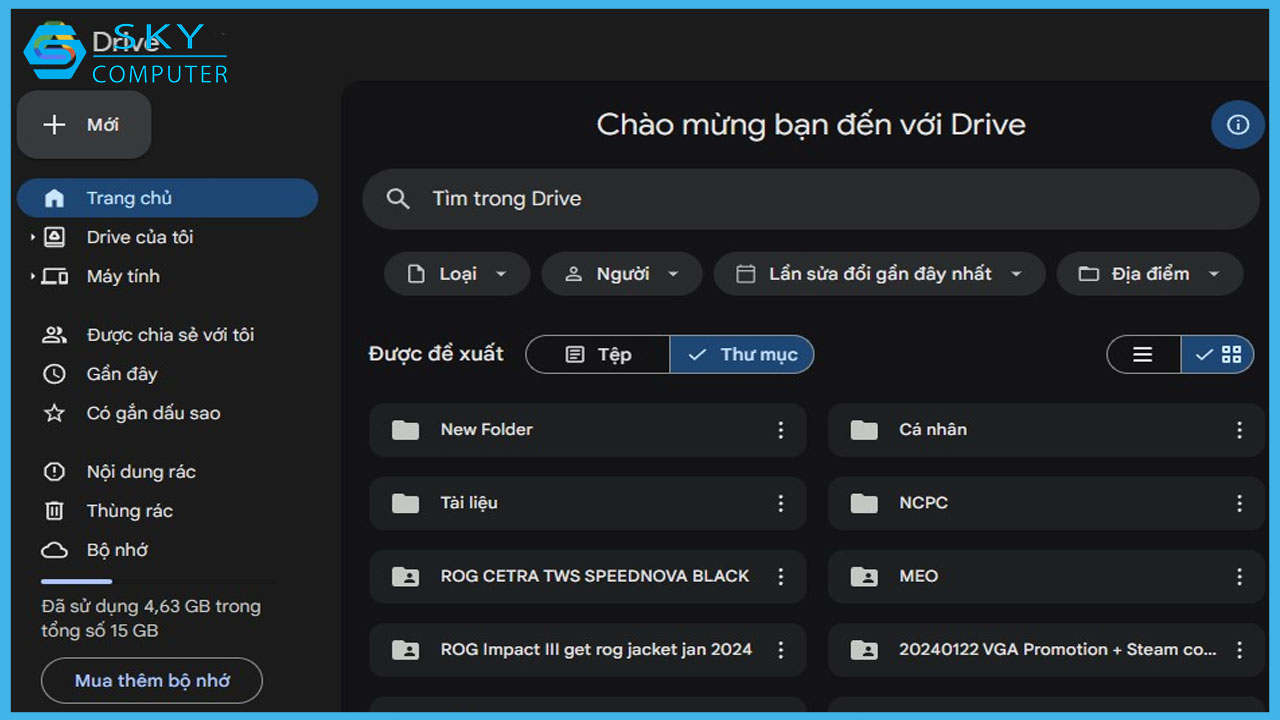Screen dimensions: 1280x720
Task: Switch to grid layout view
Action: [x=1217, y=354]
